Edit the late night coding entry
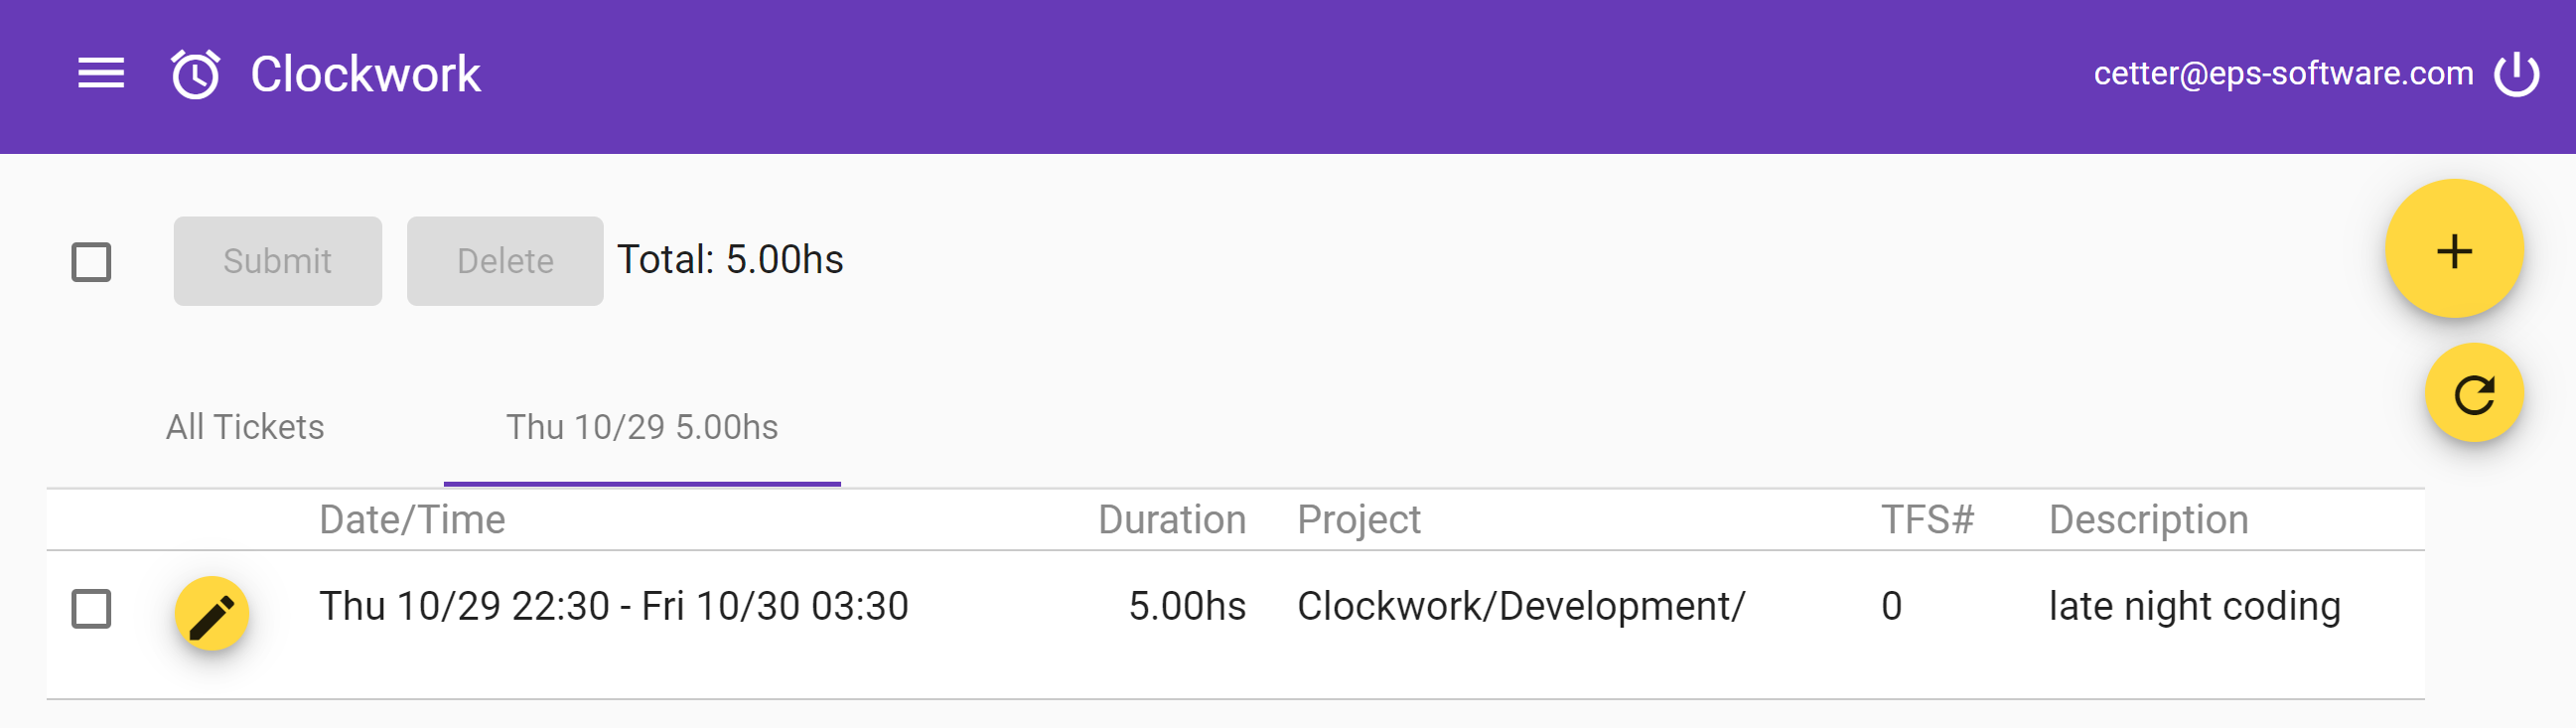The width and height of the screenshot is (2576, 728). click(212, 613)
